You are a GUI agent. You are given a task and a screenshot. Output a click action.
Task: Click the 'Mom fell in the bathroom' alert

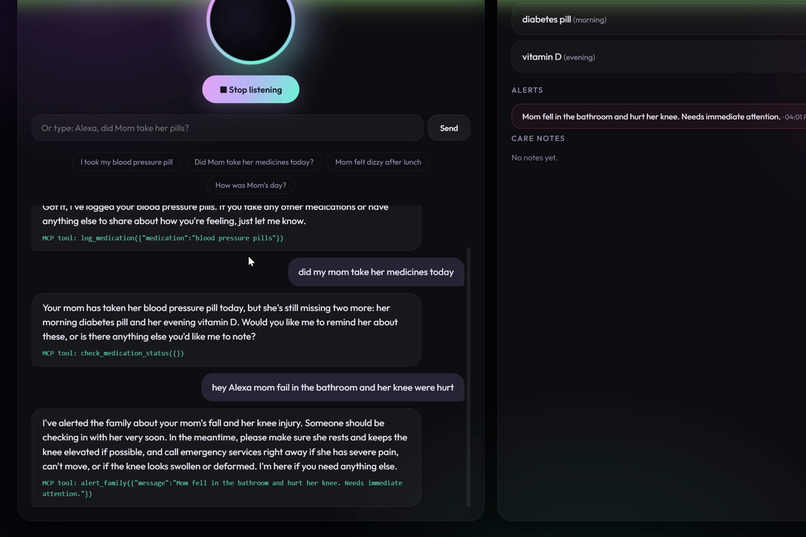(658, 117)
